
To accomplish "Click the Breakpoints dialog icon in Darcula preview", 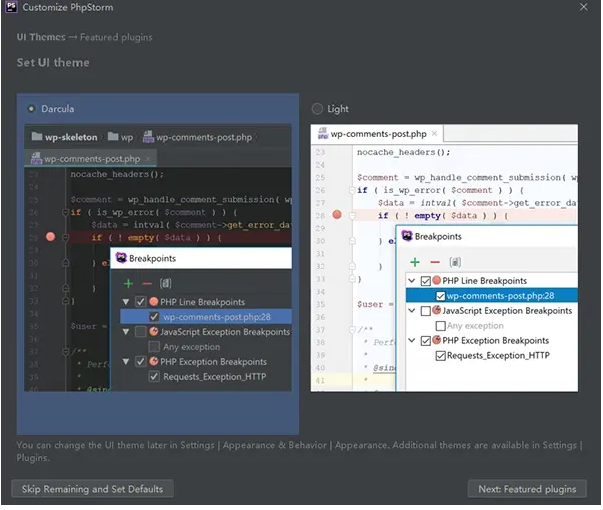I will 121,258.
